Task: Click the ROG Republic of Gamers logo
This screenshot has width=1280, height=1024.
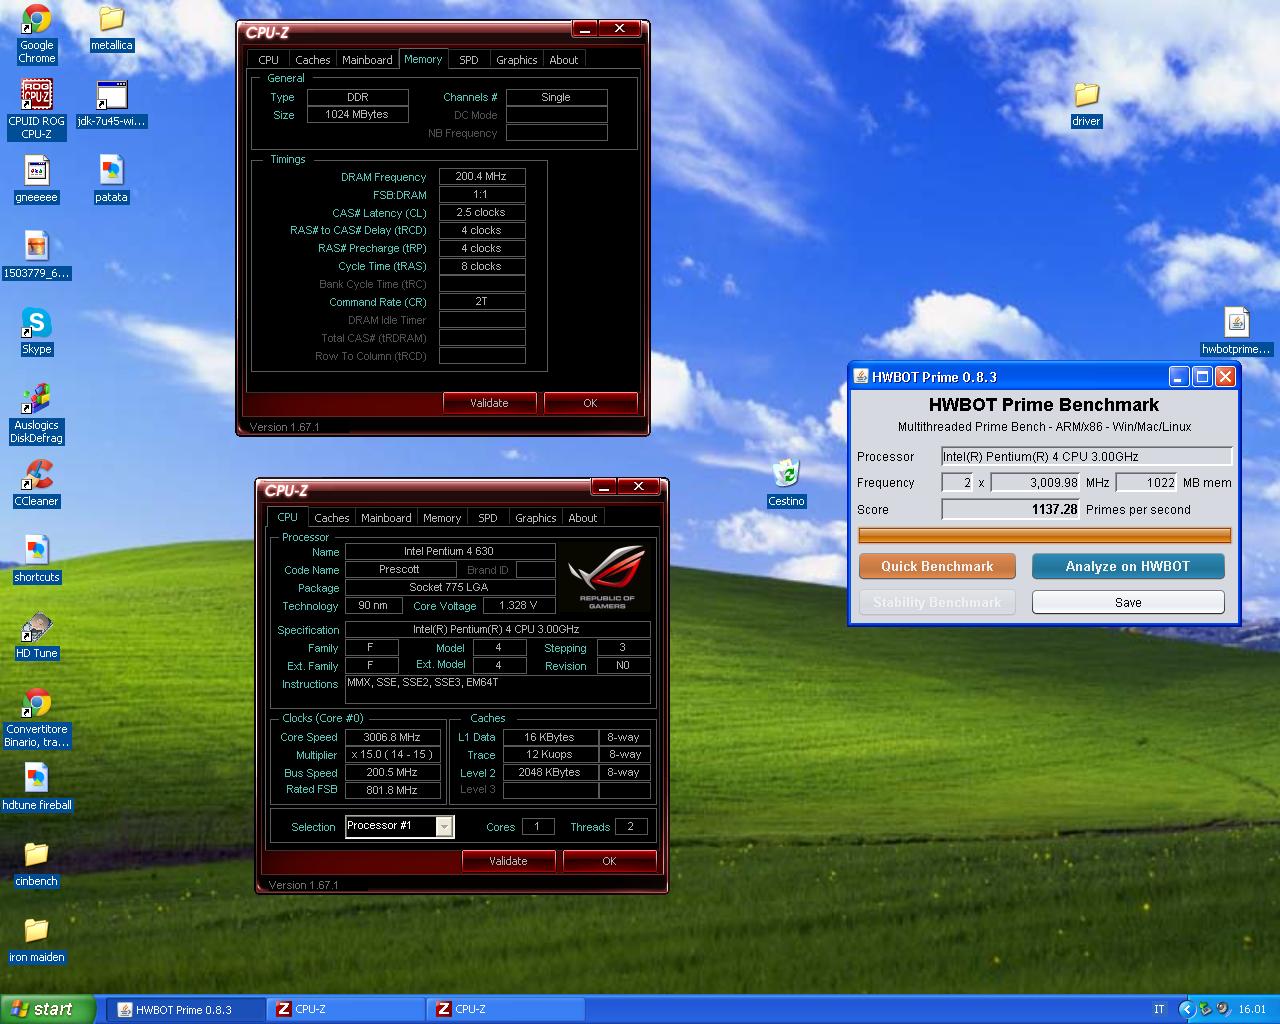Action: (x=608, y=577)
